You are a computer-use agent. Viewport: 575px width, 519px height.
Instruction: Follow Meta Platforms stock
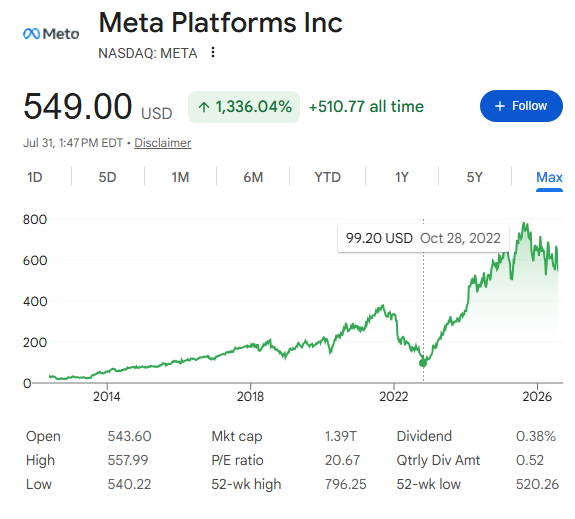click(521, 106)
